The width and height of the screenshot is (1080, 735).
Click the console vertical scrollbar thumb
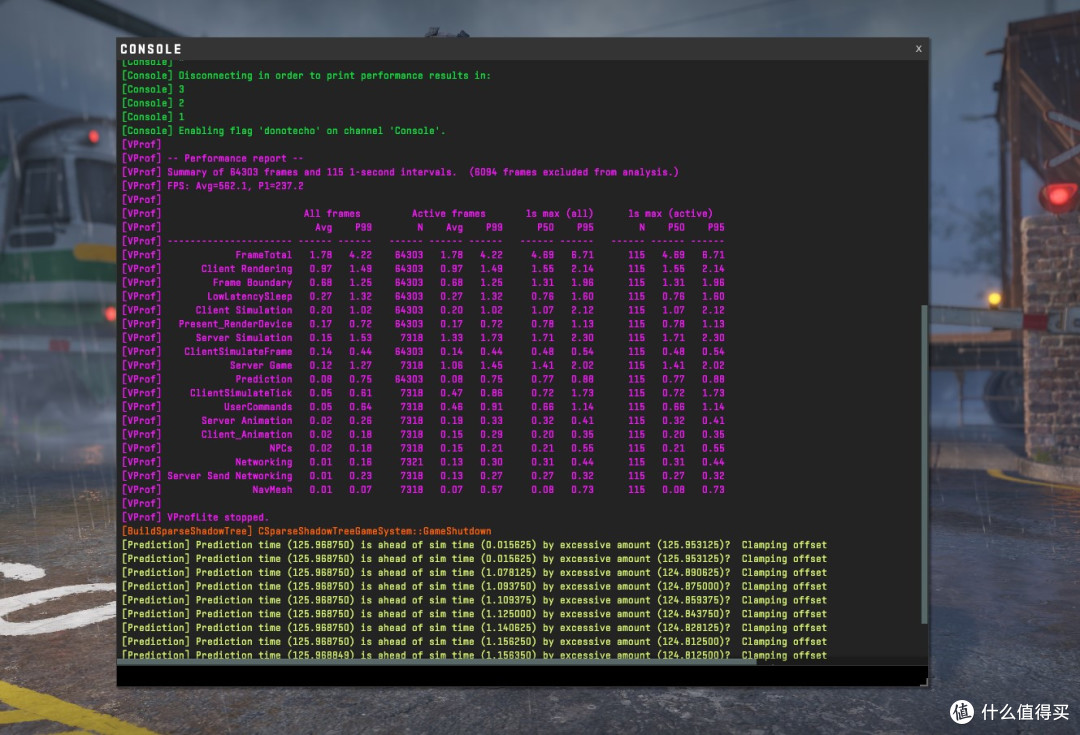(924, 464)
